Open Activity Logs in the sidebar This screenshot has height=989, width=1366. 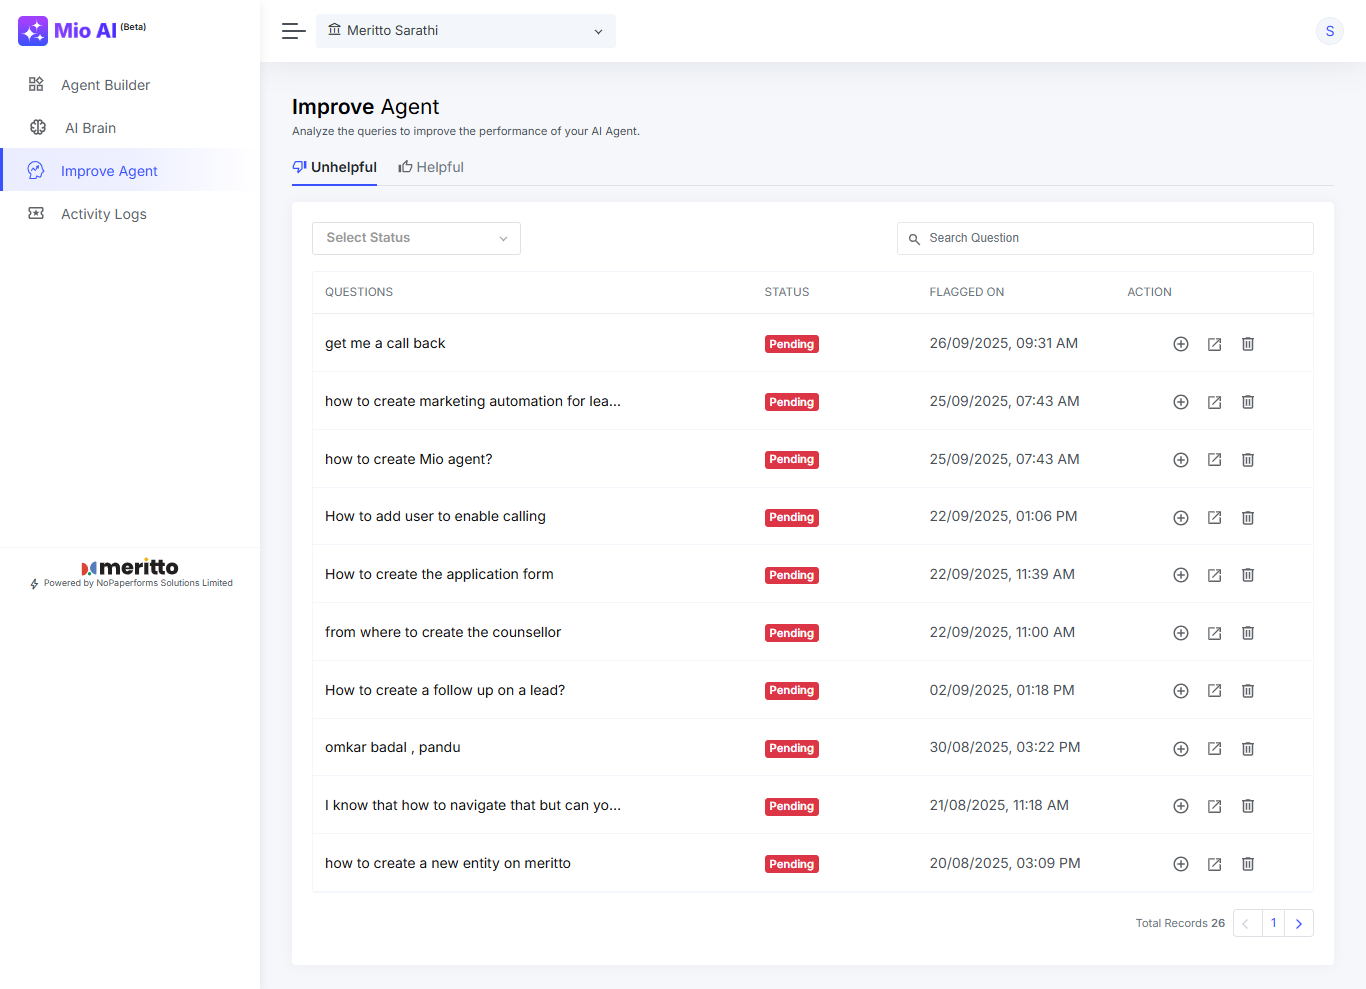pos(103,214)
